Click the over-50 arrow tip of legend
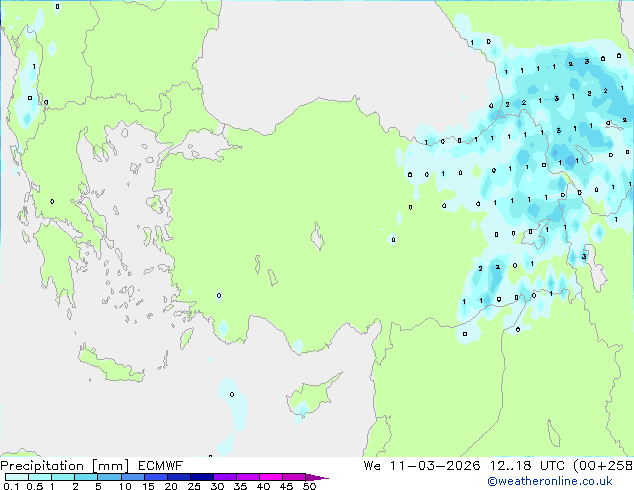 [317, 477]
